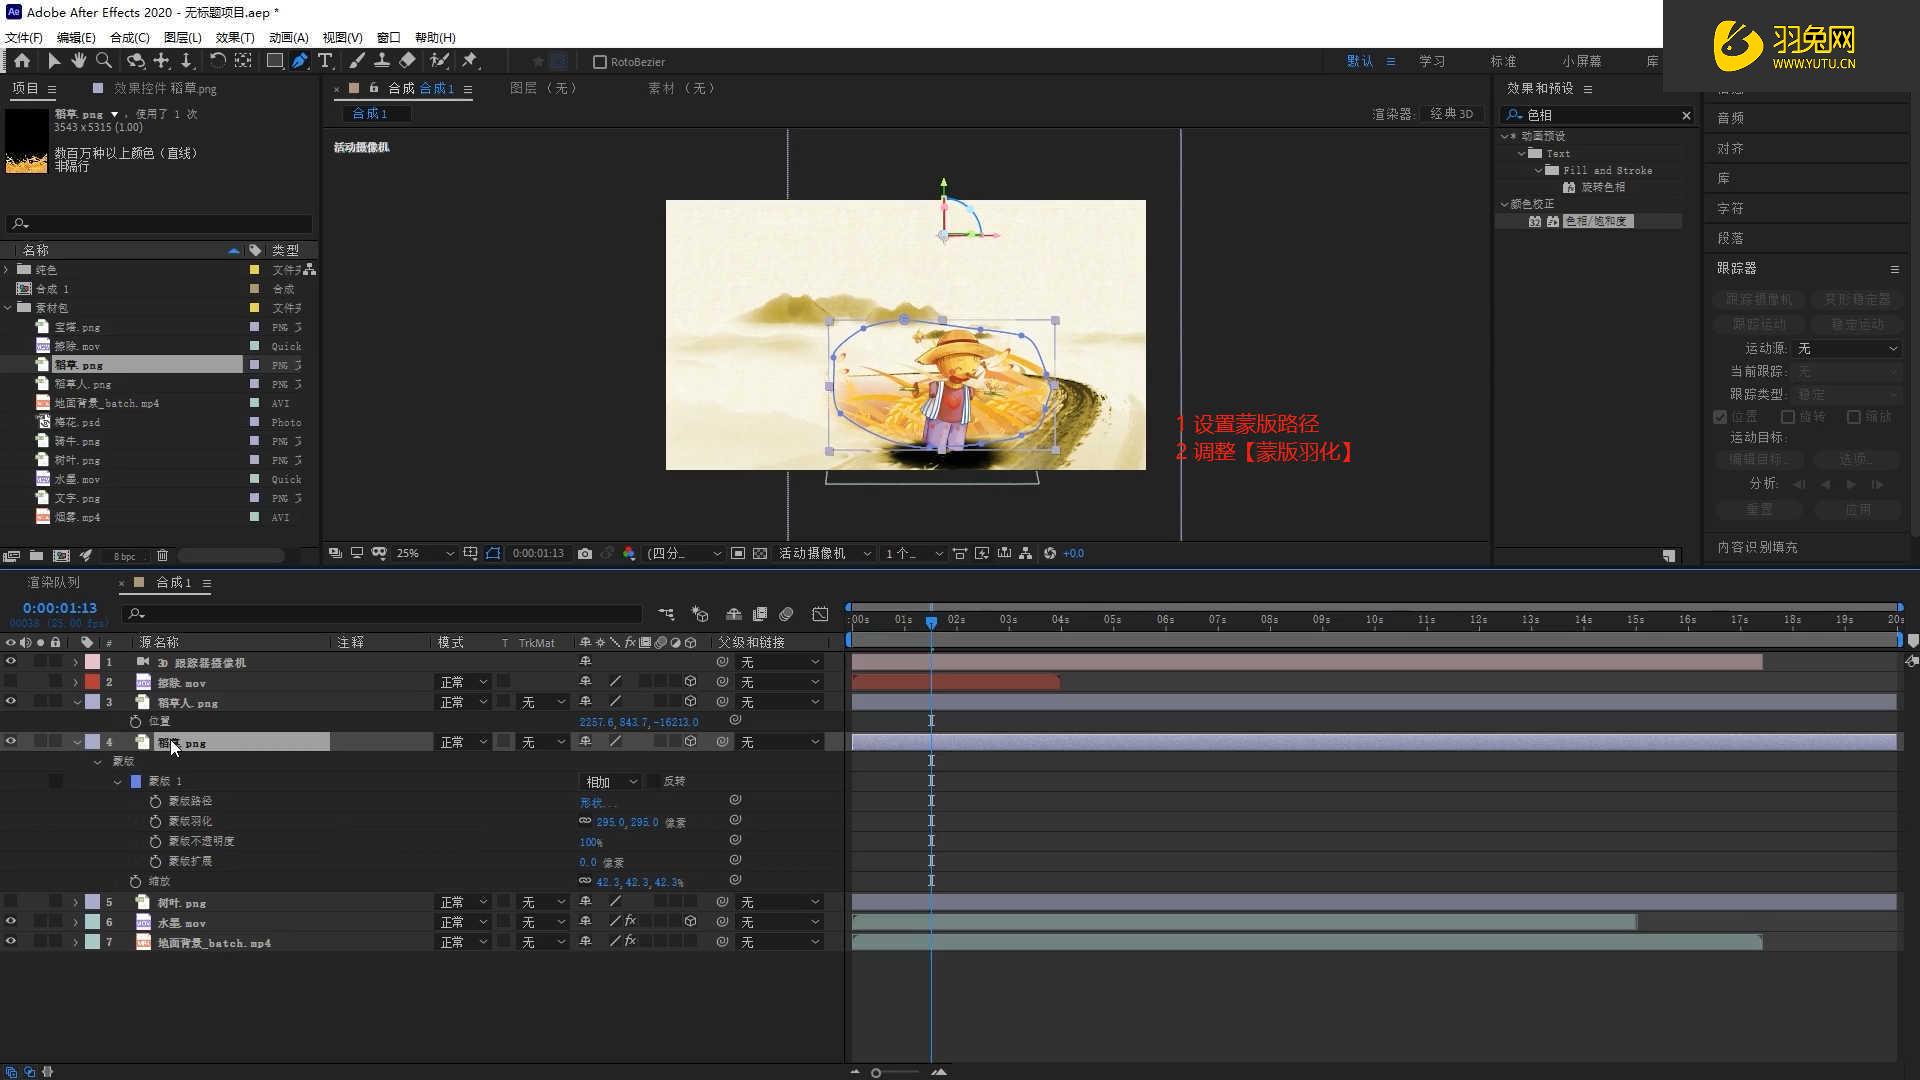The width and height of the screenshot is (1920, 1080).
Task: Delete selected project item trash icon
Action: point(162,556)
